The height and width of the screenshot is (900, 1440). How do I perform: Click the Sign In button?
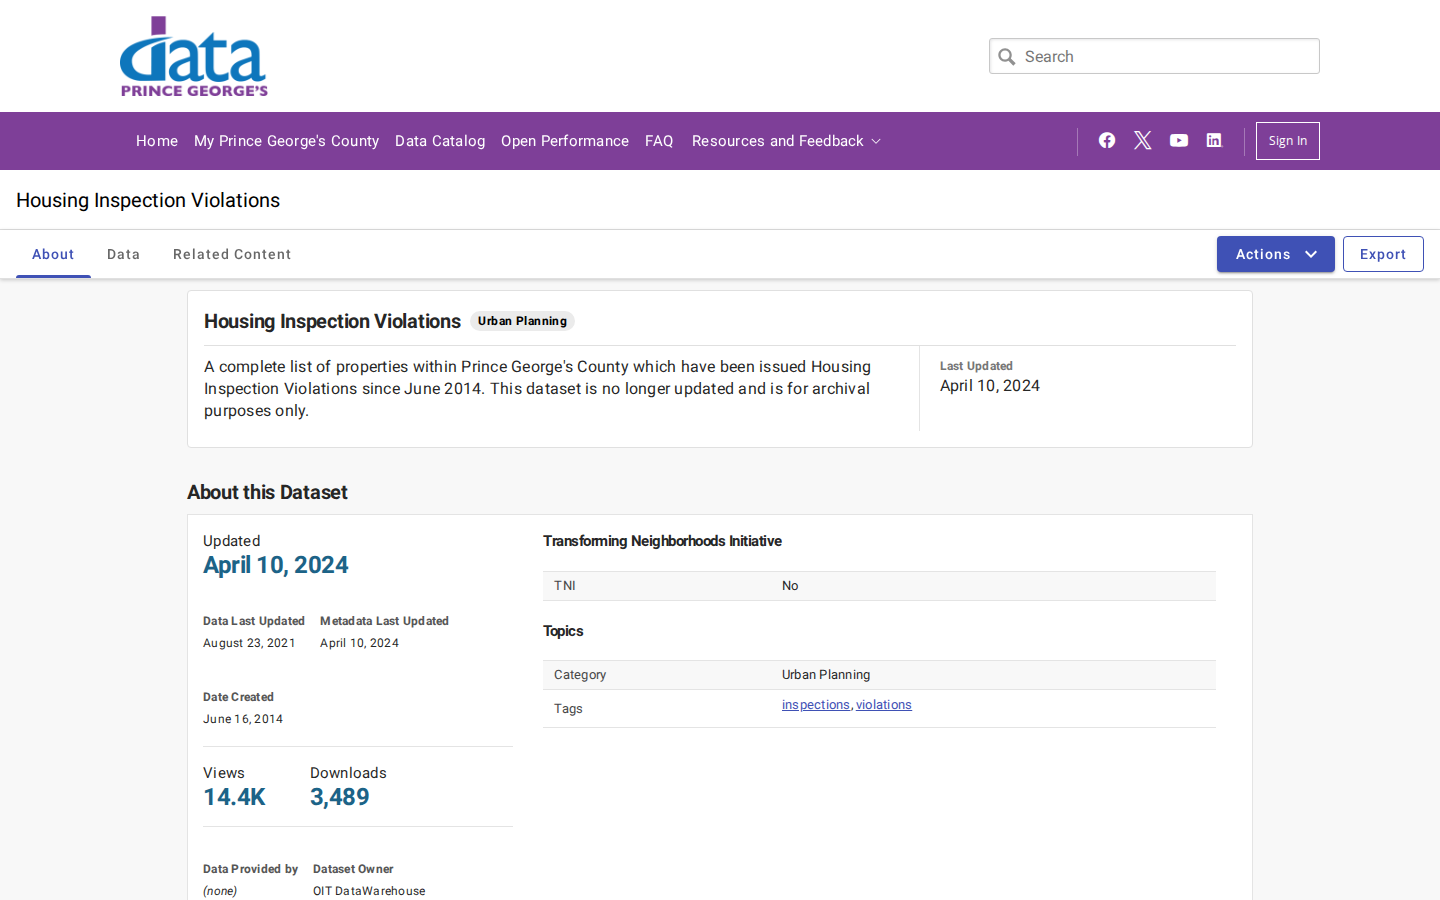click(1287, 141)
